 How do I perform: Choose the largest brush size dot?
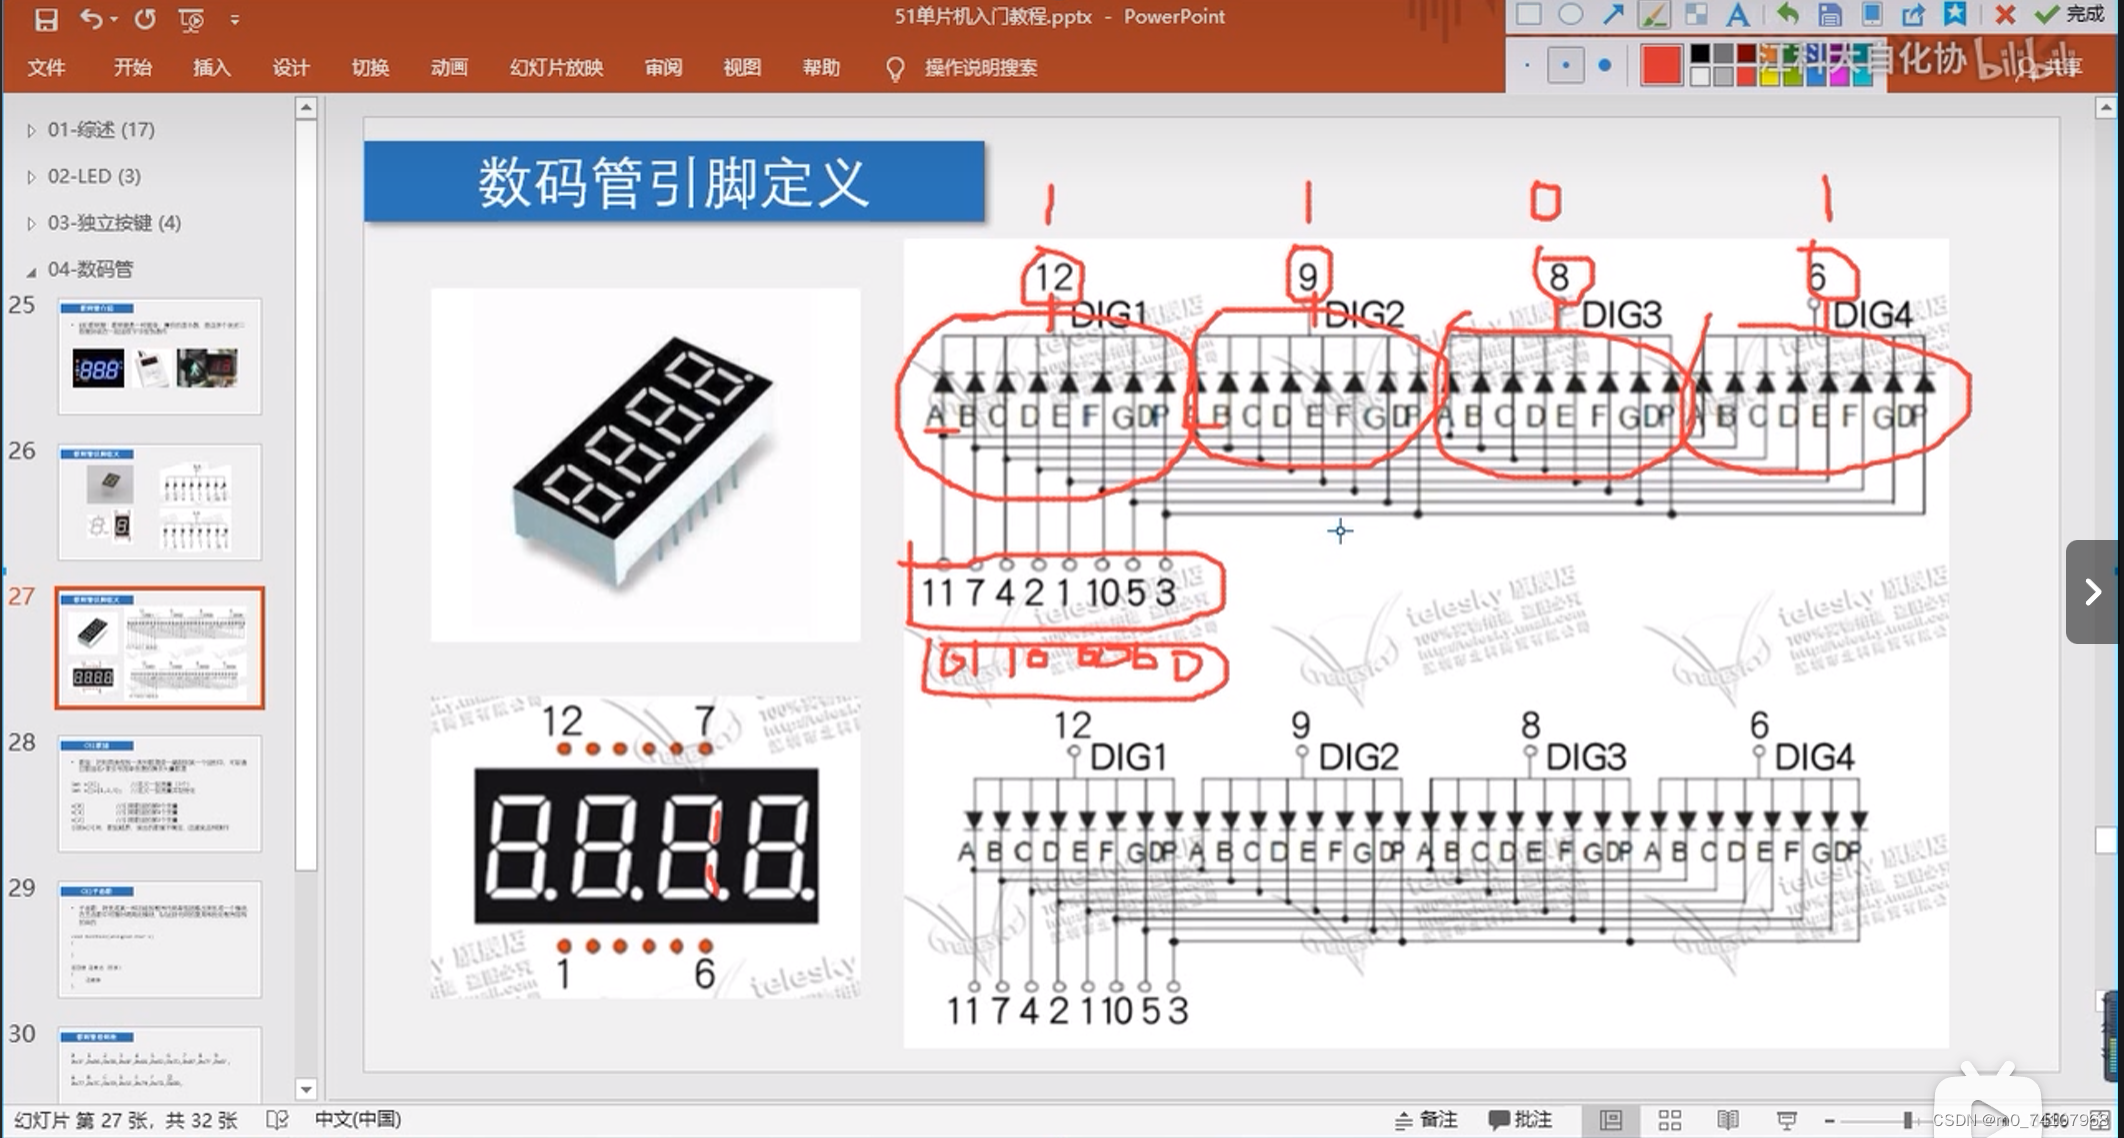click(x=1605, y=66)
